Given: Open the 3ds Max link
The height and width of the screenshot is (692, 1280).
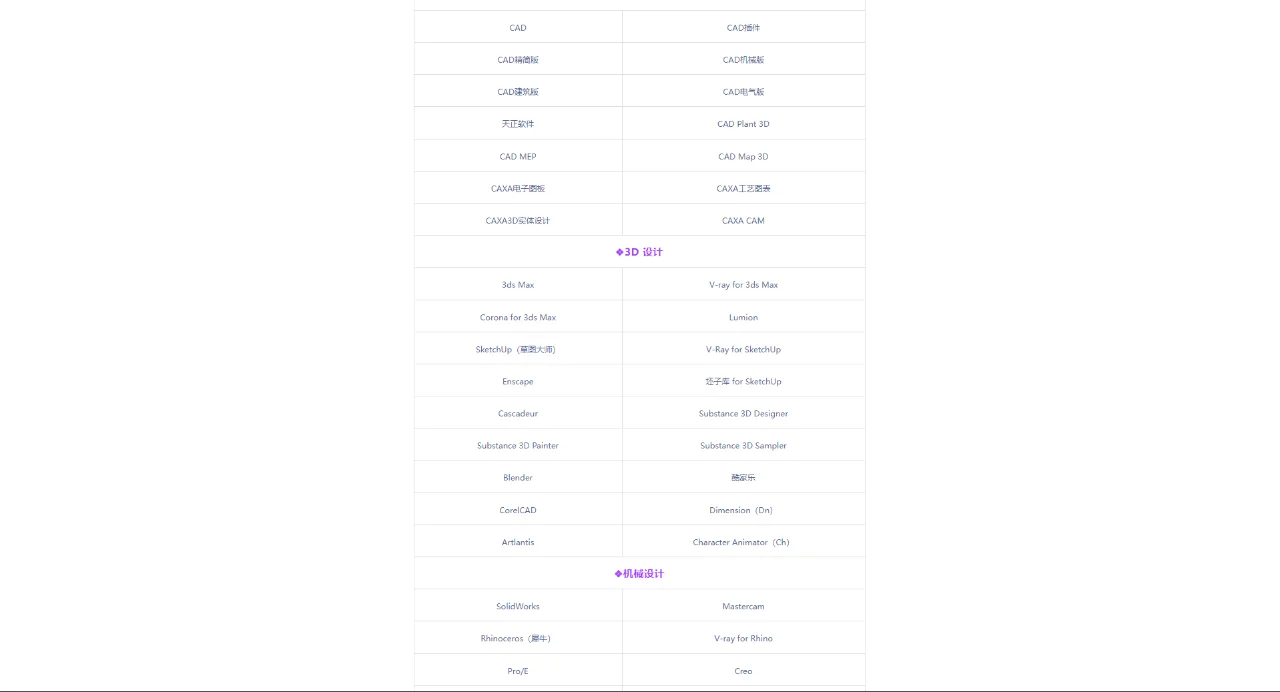Looking at the screenshot, I should coord(518,285).
